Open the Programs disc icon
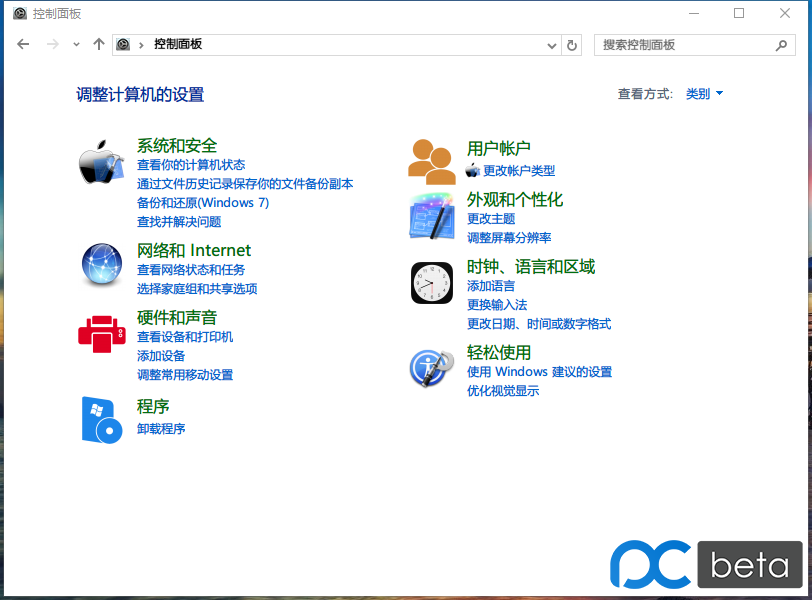Viewport: 812px width, 600px height. pyautogui.click(x=101, y=420)
